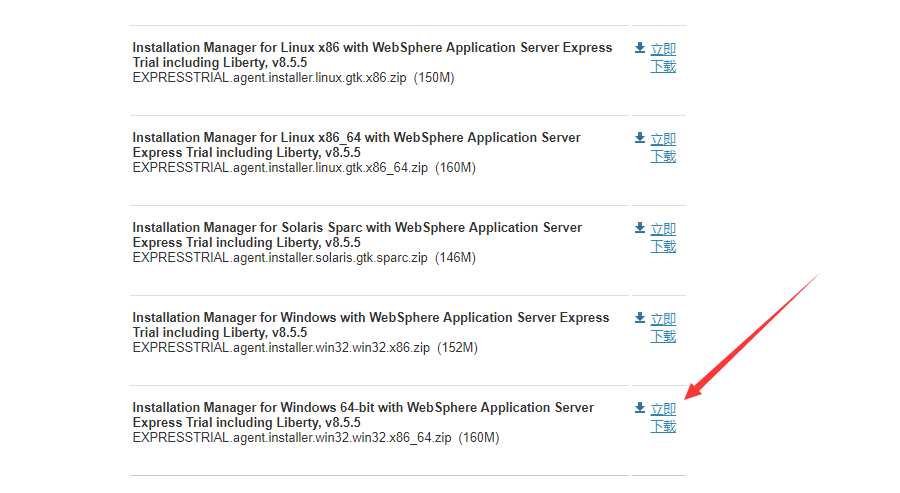Open 立即下載 link for Linux x86 package

point(663,57)
